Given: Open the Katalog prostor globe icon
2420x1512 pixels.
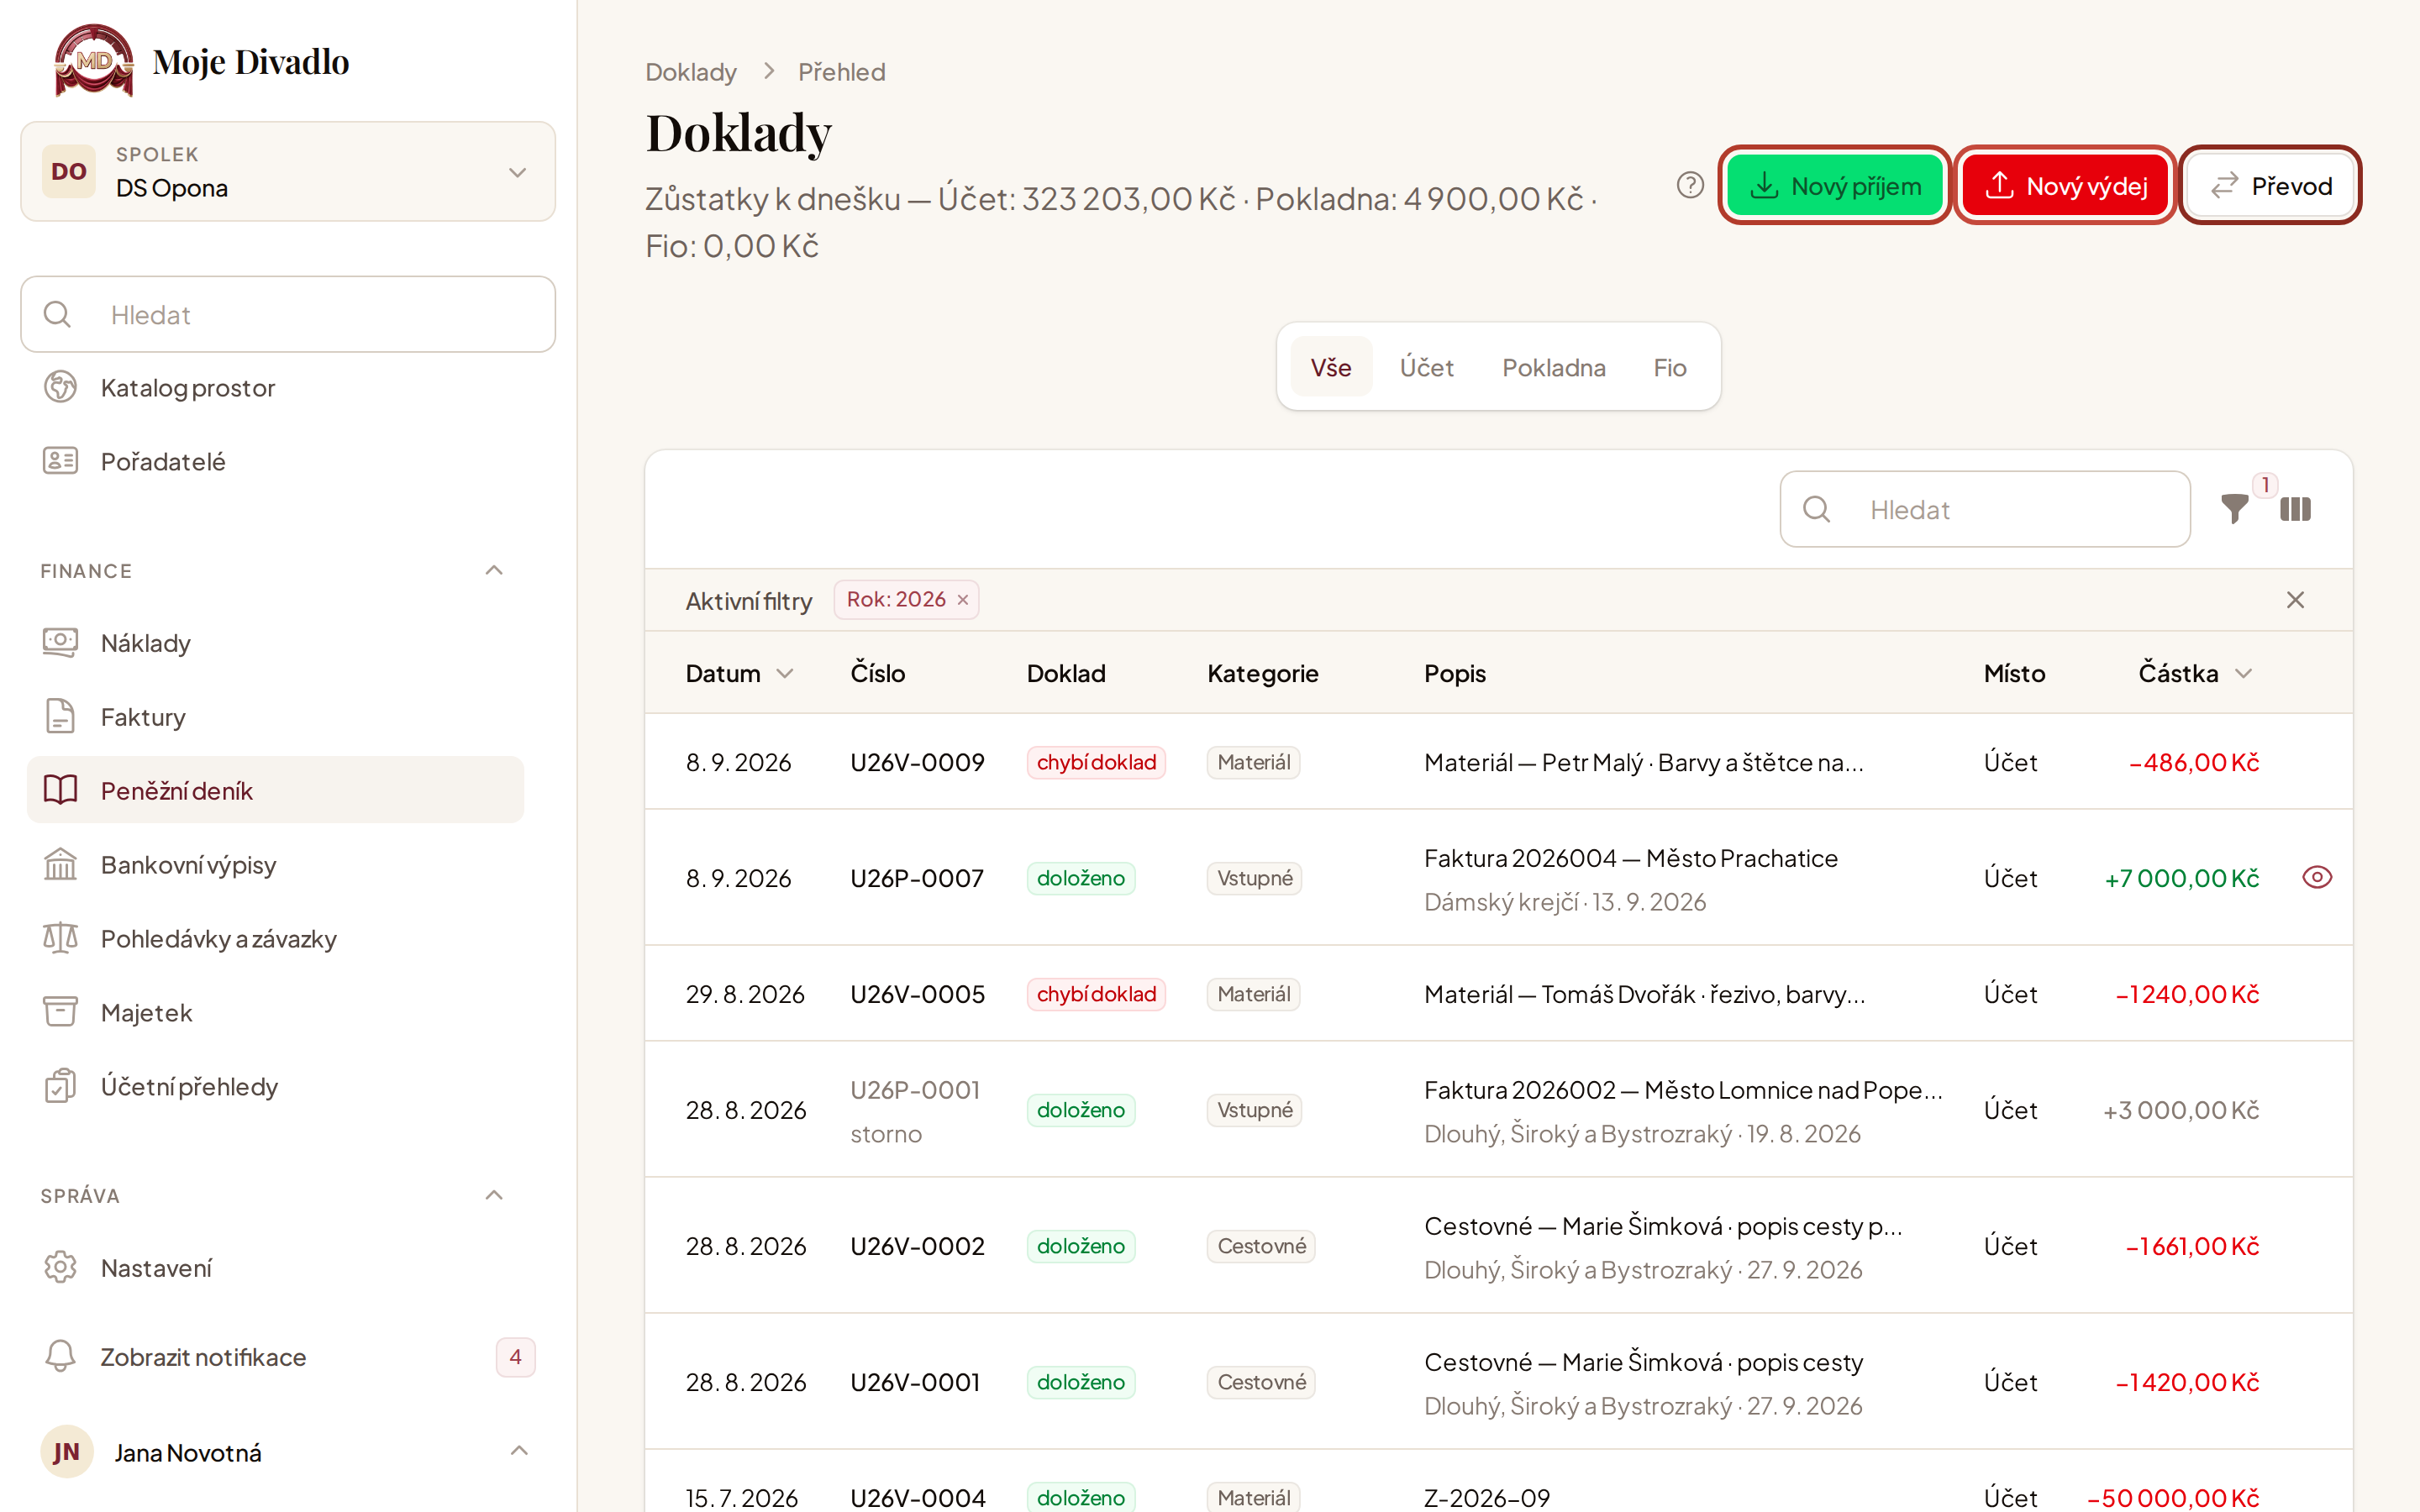Looking at the screenshot, I should pyautogui.click(x=60, y=387).
